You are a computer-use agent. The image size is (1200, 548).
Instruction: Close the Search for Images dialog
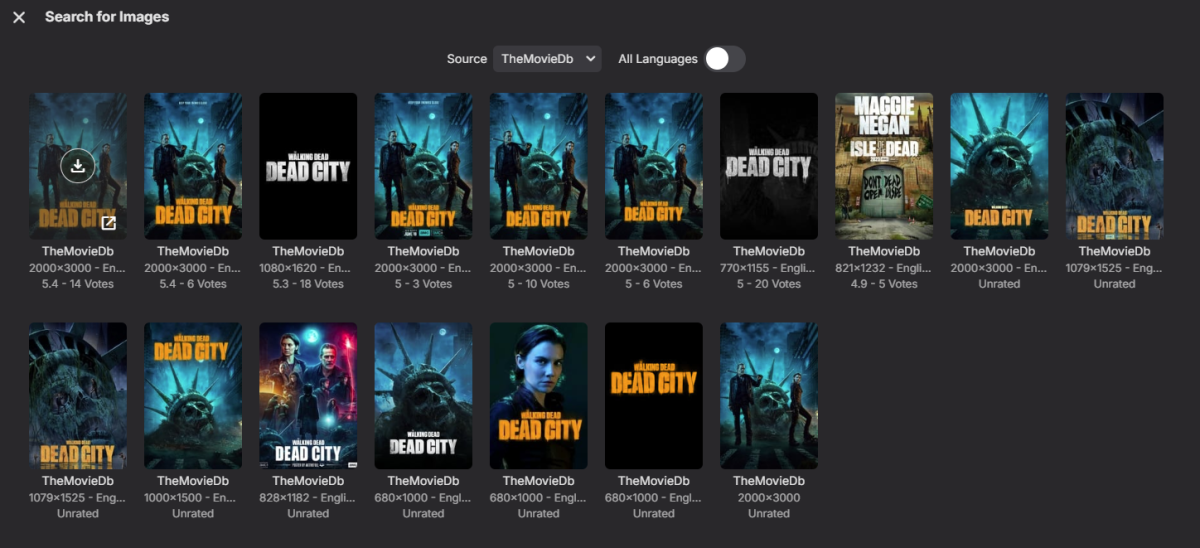19,17
